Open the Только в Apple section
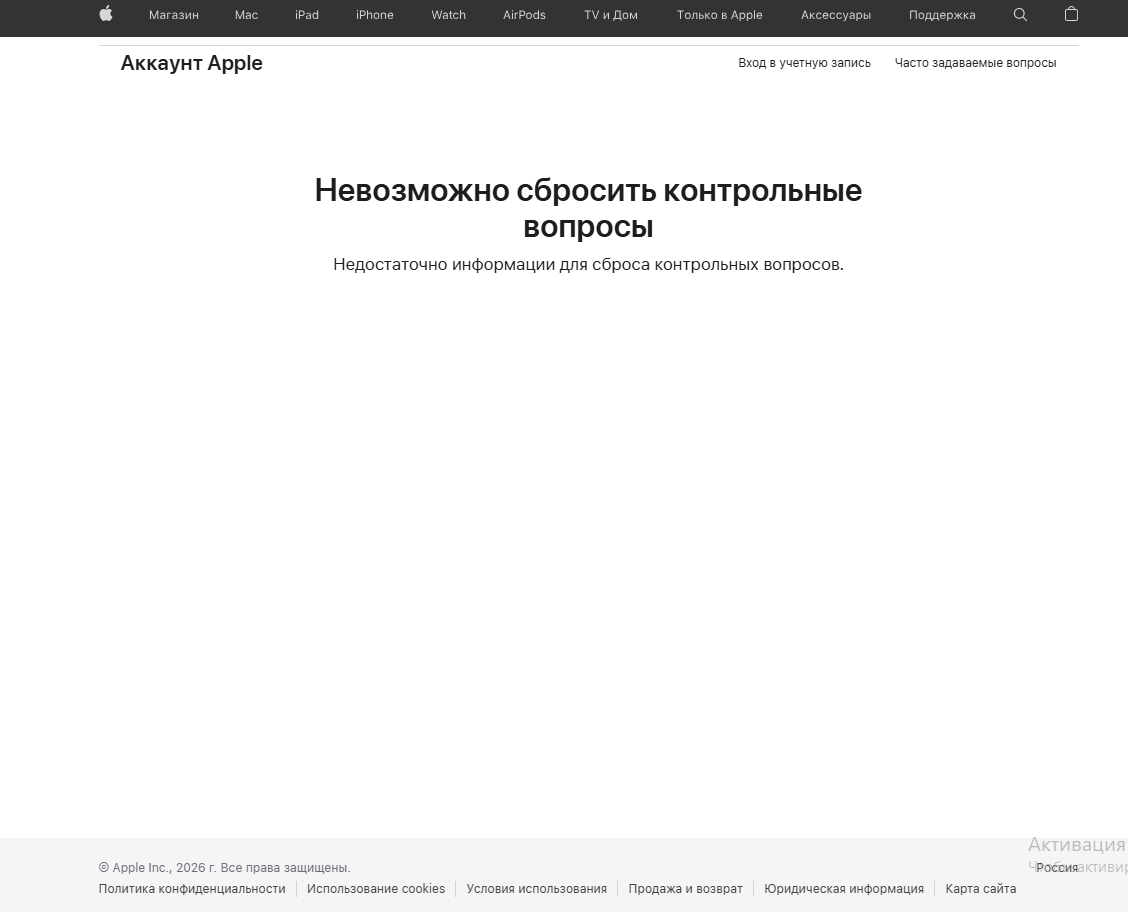Viewport: 1128px width, 912px height. click(x=719, y=15)
